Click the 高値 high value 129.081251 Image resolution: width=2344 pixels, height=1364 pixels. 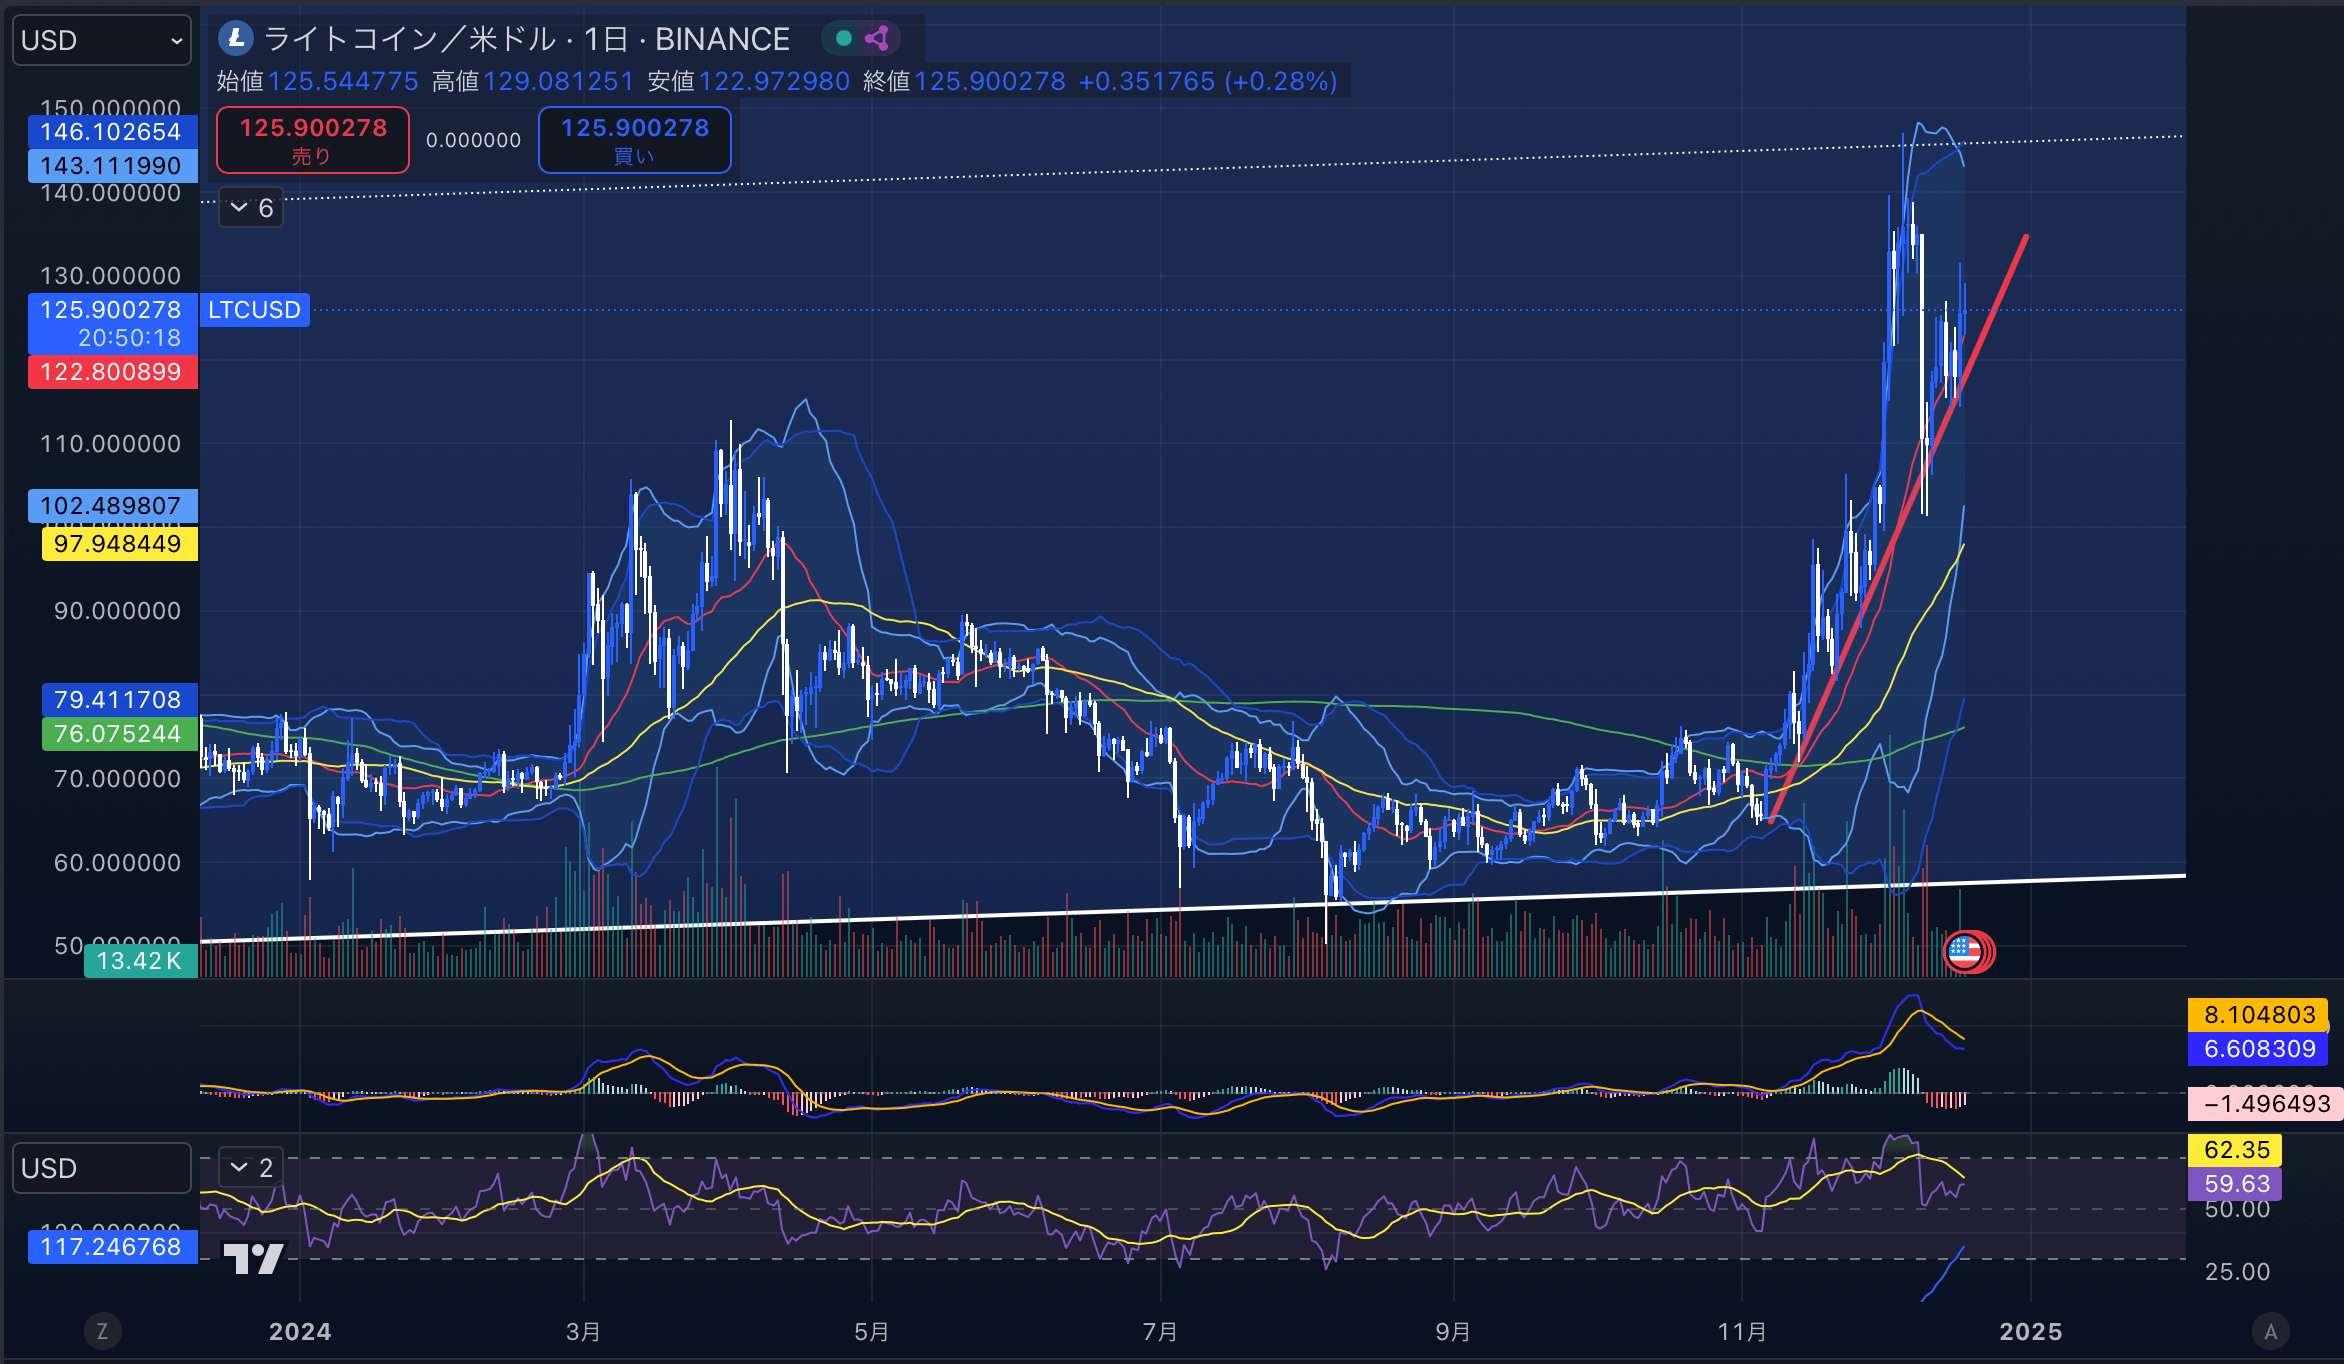point(559,81)
